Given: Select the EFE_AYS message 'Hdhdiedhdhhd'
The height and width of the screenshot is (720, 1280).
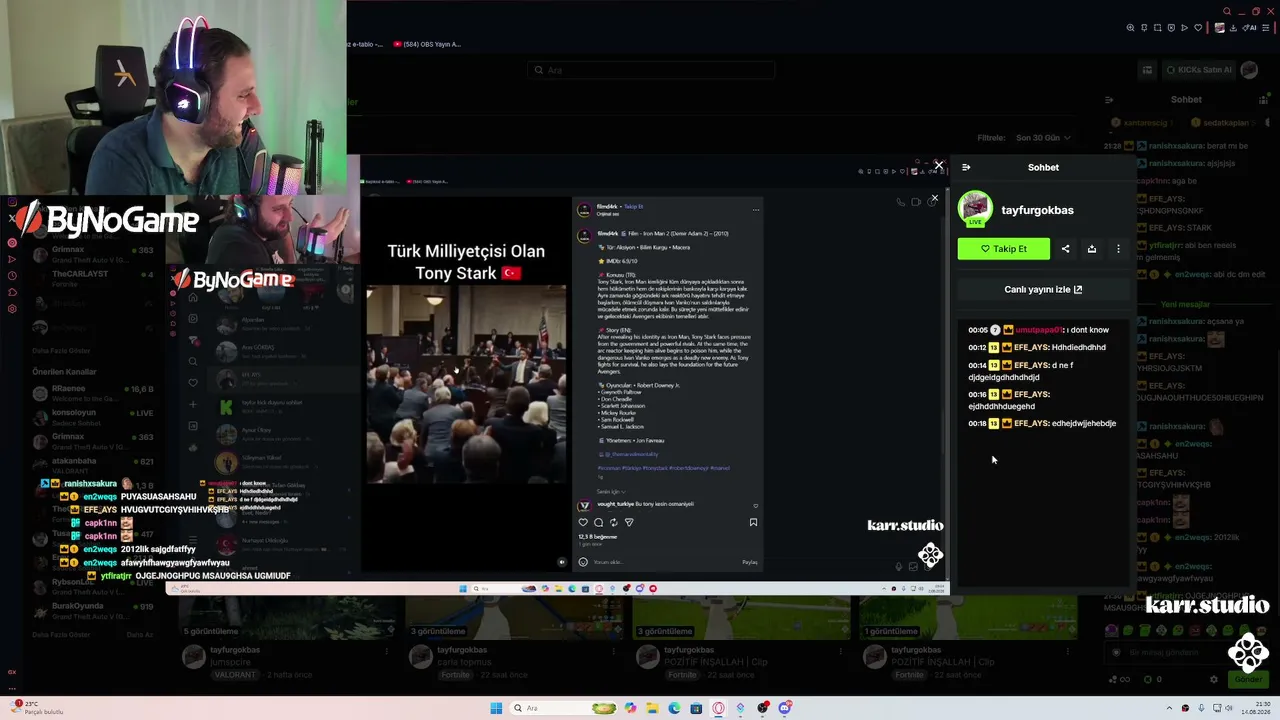Looking at the screenshot, I should click(1037, 348).
